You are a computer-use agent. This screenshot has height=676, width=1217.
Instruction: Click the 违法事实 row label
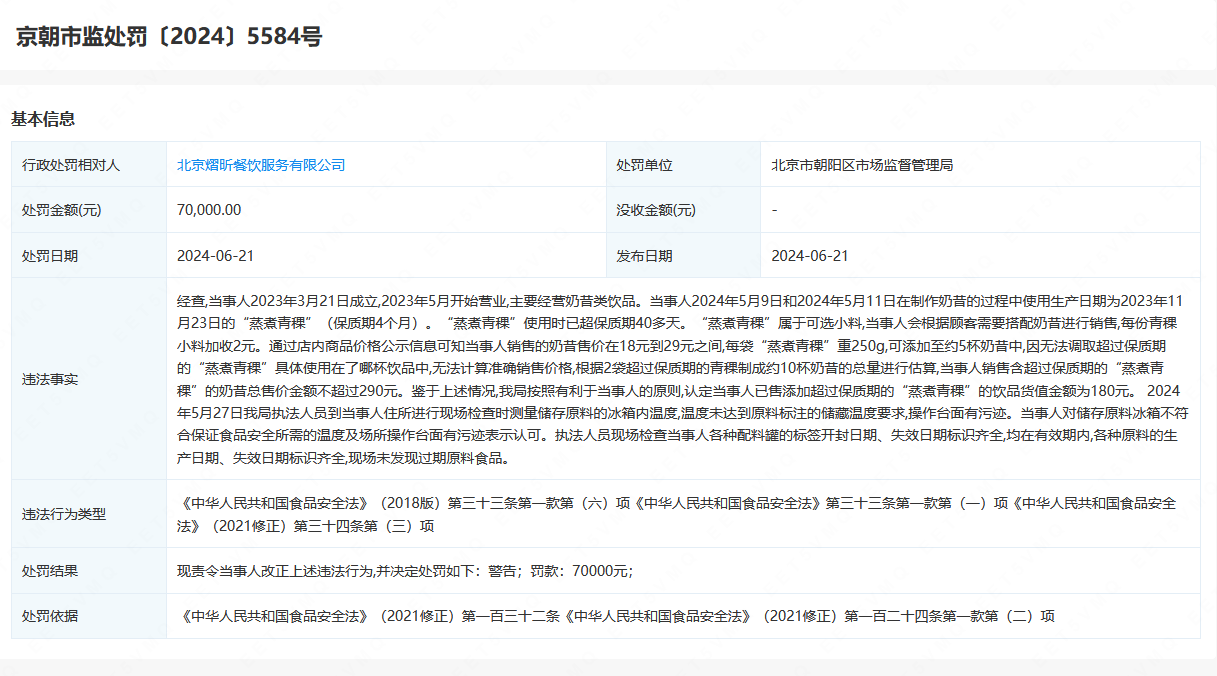50,379
